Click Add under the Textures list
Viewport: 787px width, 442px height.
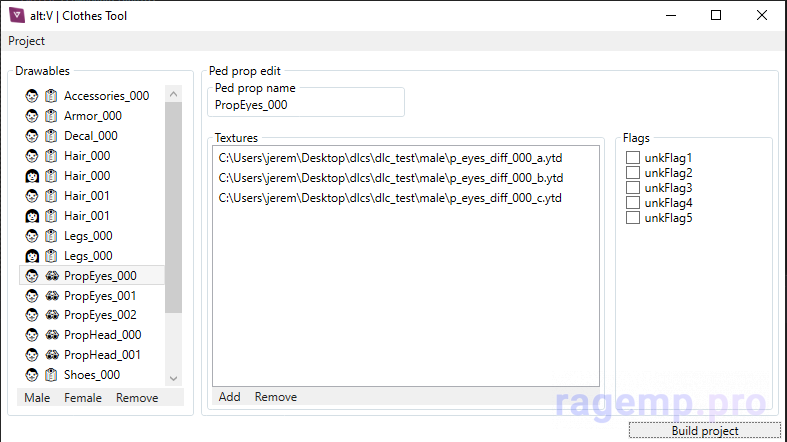coord(229,397)
